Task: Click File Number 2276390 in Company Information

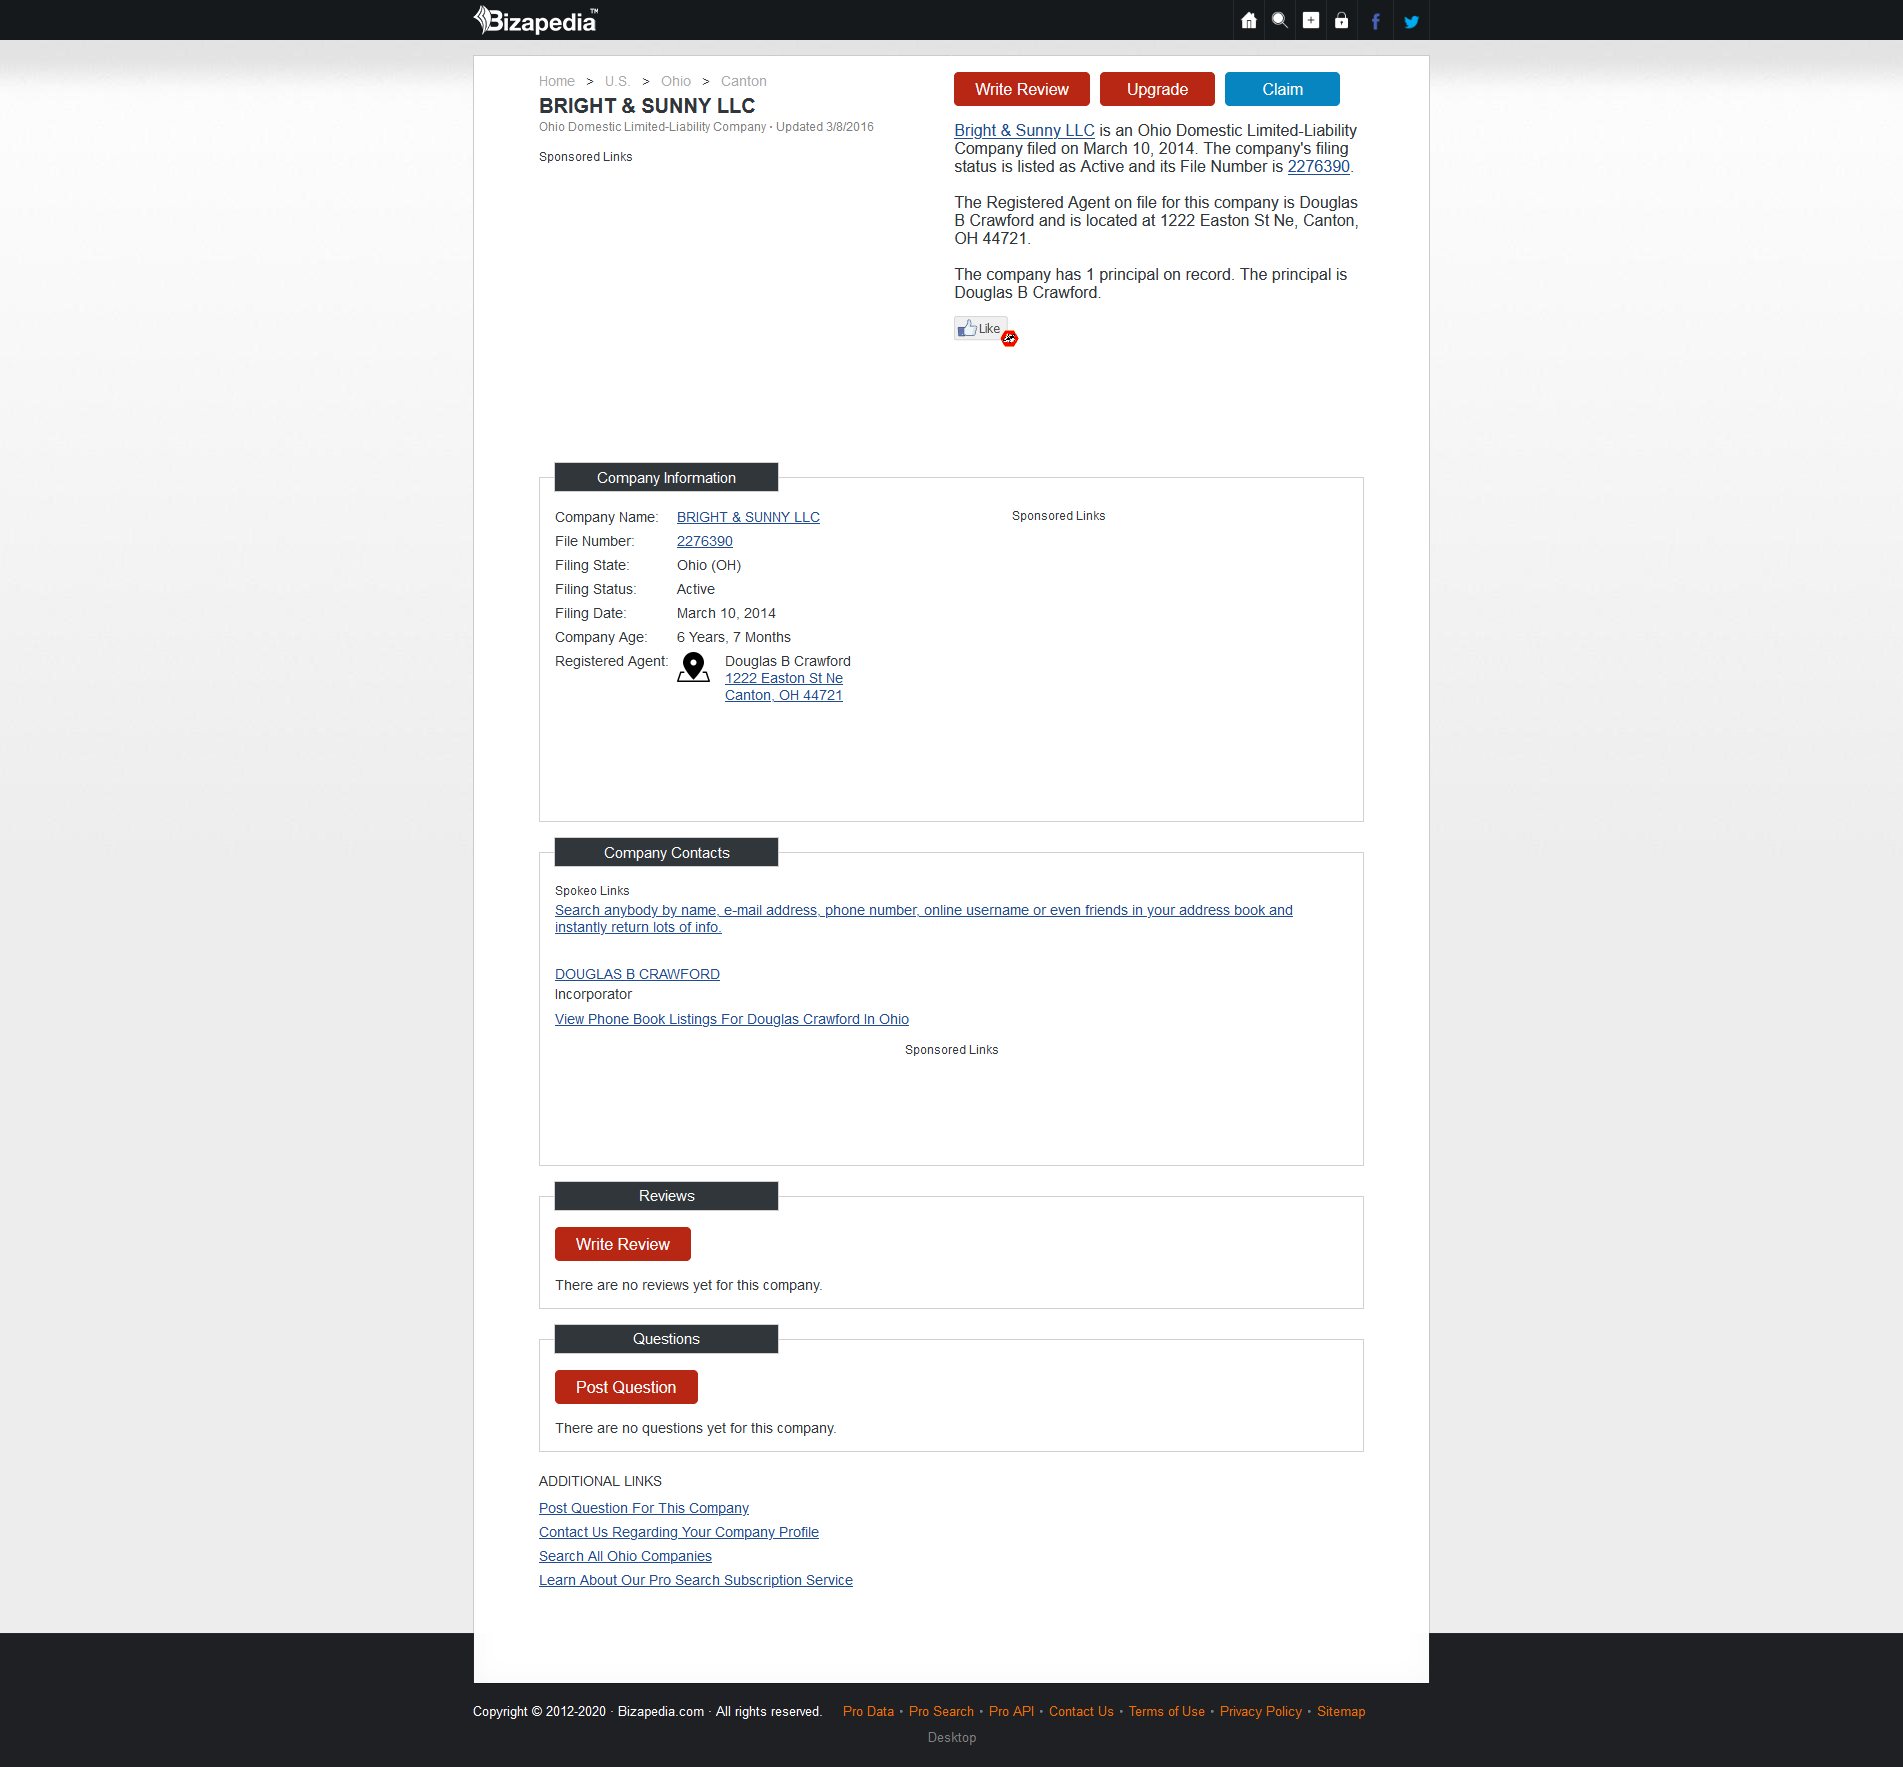Action: coord(705,541)
